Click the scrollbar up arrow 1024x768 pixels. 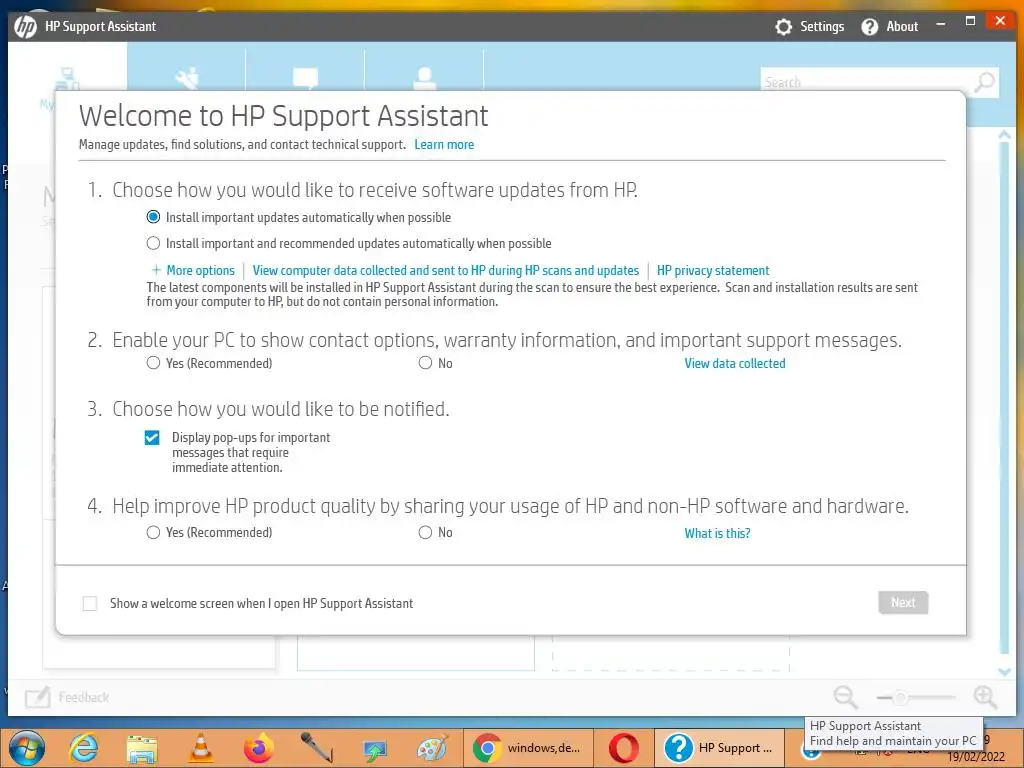(1005, 135)
